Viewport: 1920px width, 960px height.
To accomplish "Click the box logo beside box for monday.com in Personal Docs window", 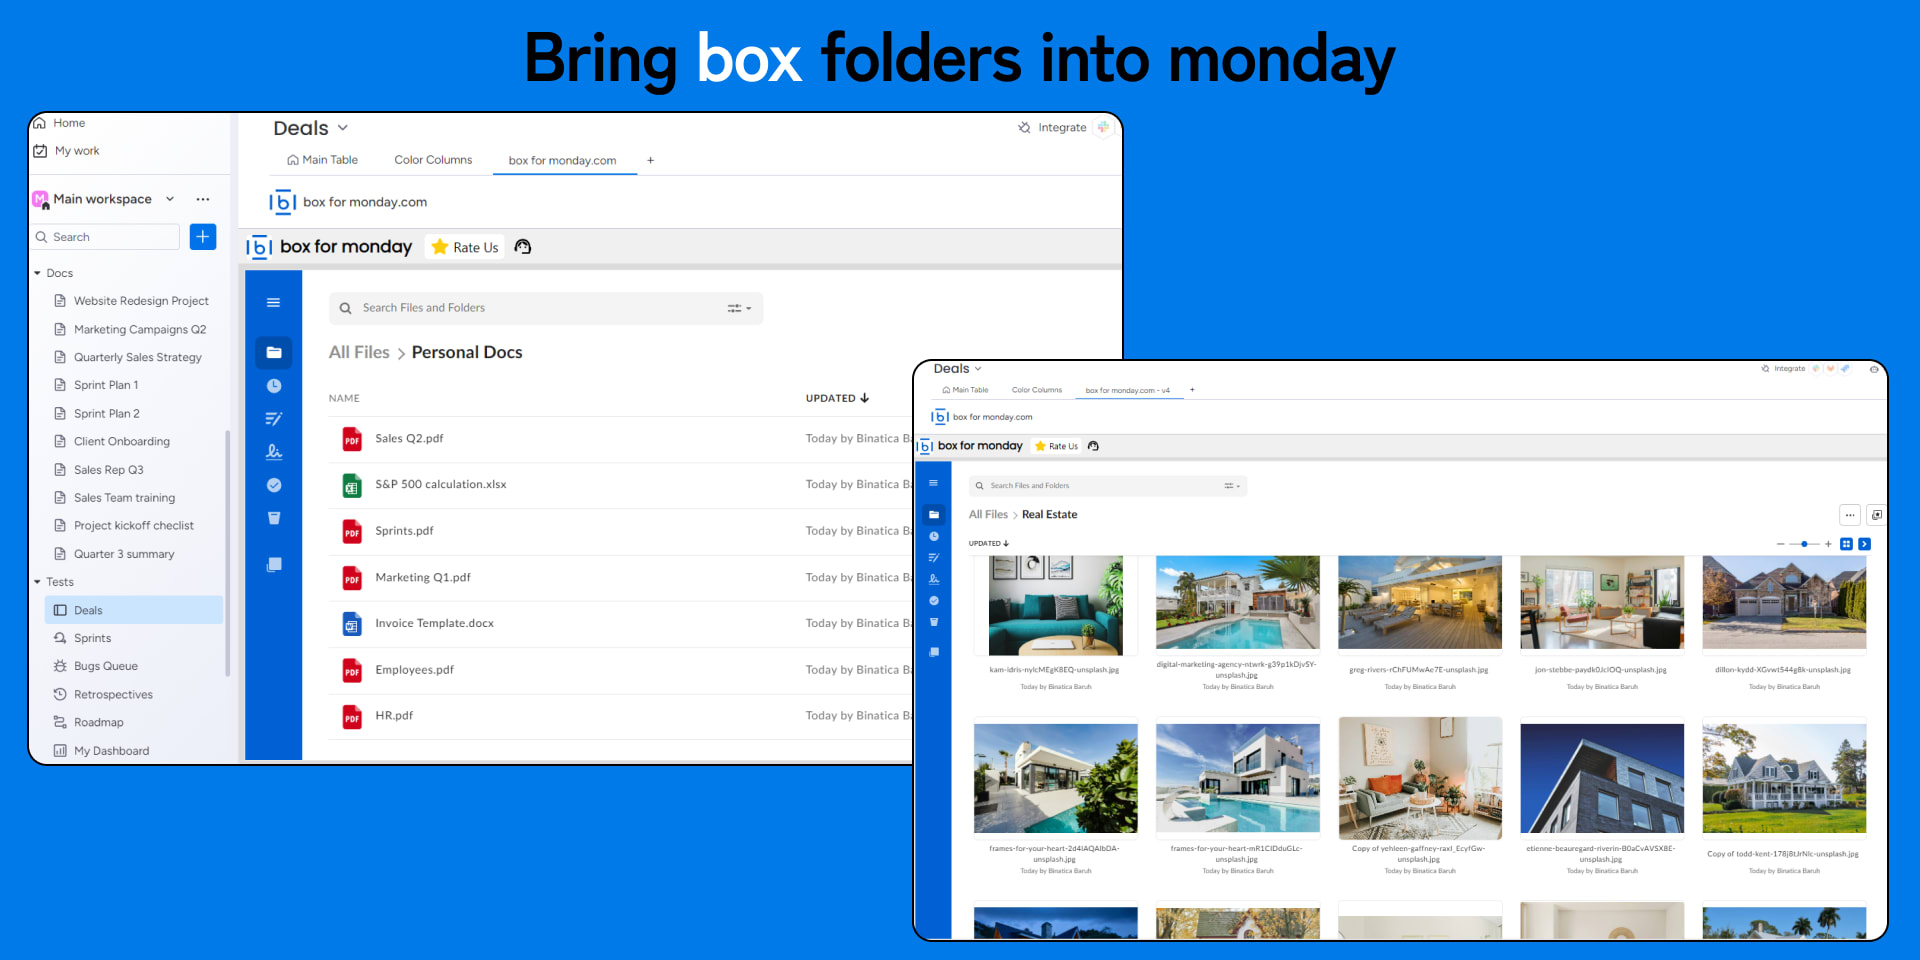I will [283, 202].
